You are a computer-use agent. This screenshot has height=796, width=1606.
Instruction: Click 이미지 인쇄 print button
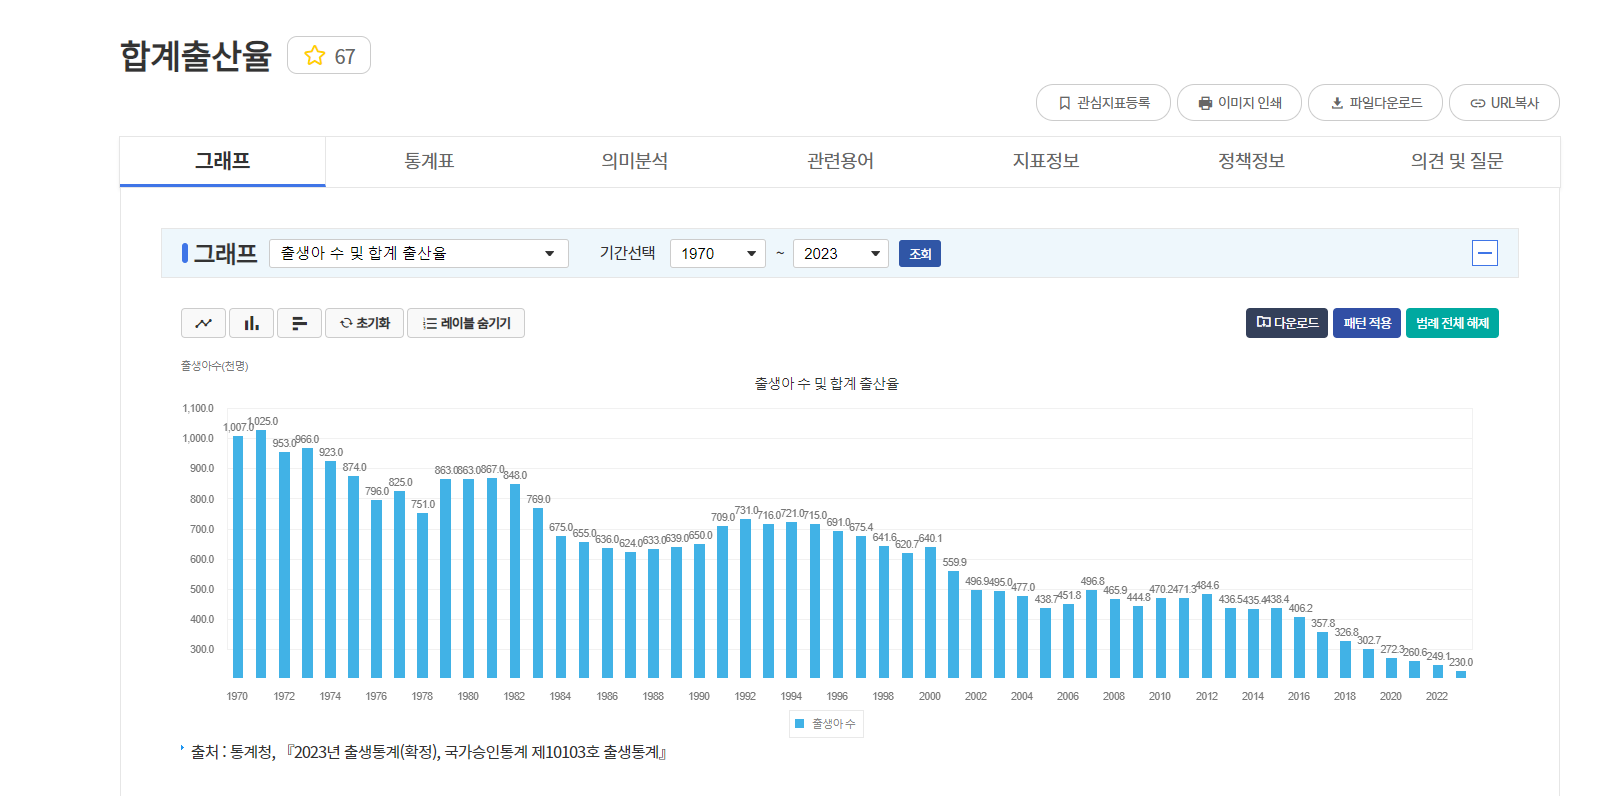click(1239, 103)
